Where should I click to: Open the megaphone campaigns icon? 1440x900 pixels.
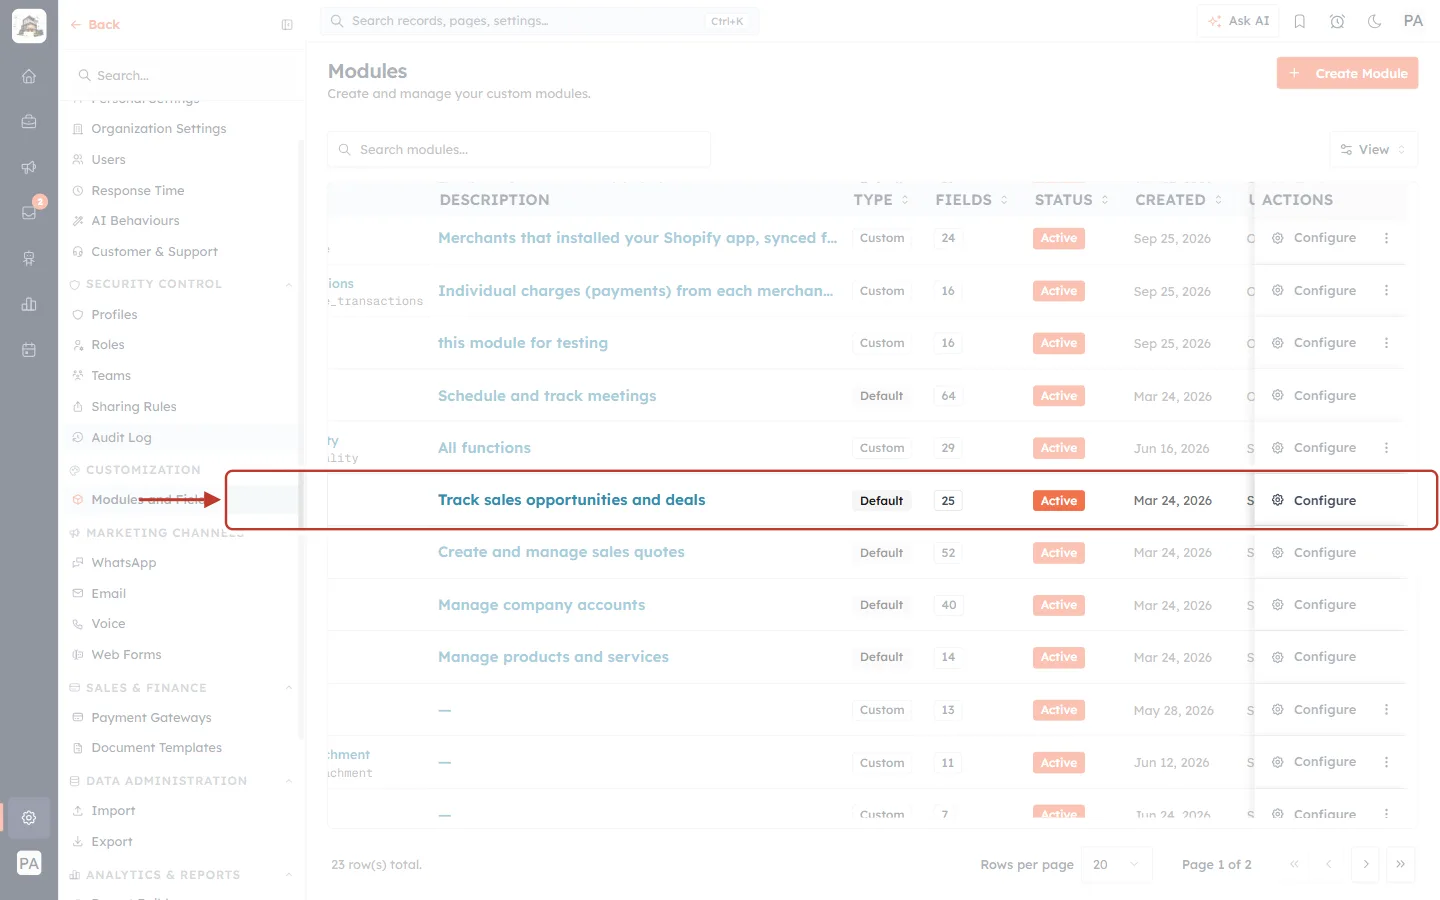point(29,167)
